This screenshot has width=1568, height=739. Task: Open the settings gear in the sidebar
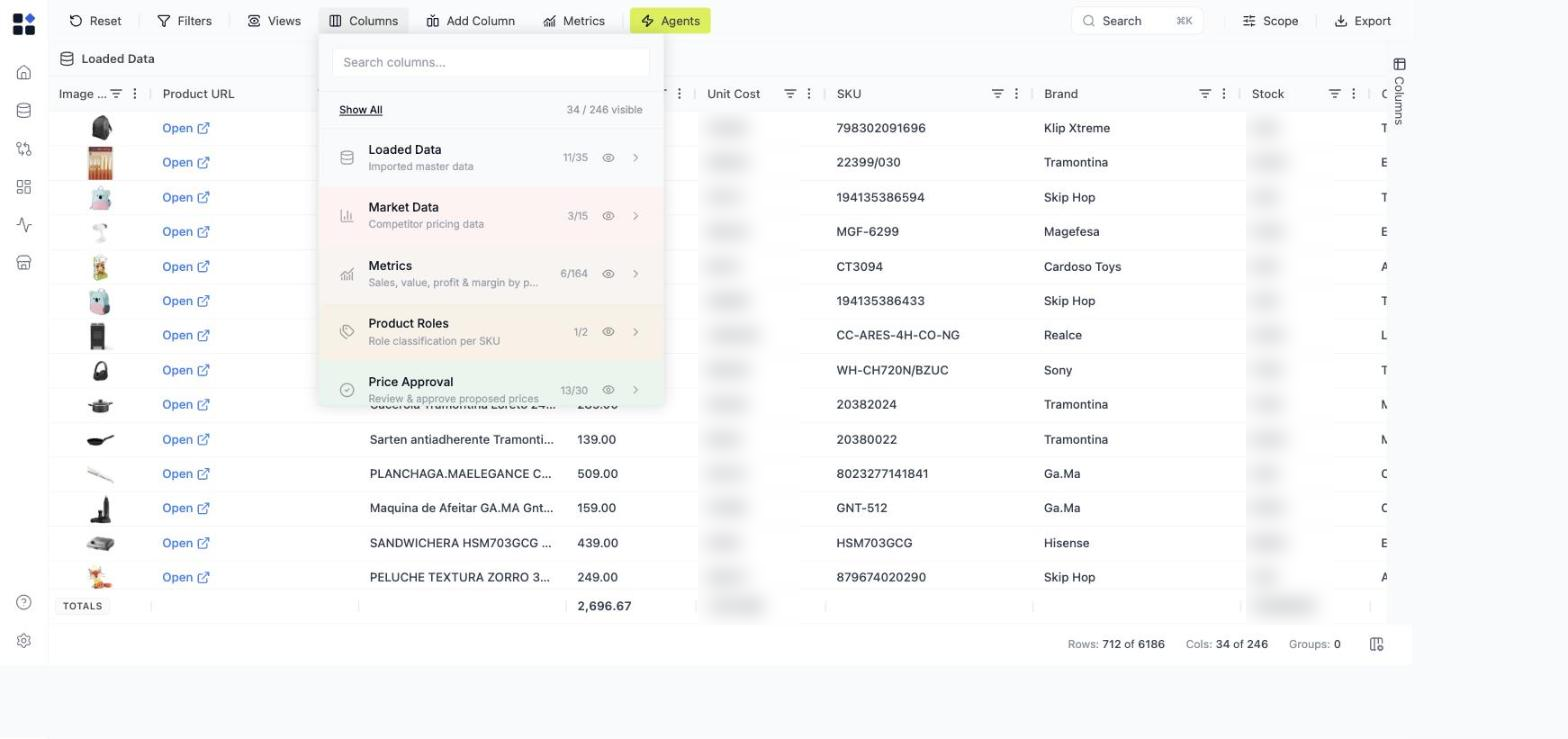24,641
